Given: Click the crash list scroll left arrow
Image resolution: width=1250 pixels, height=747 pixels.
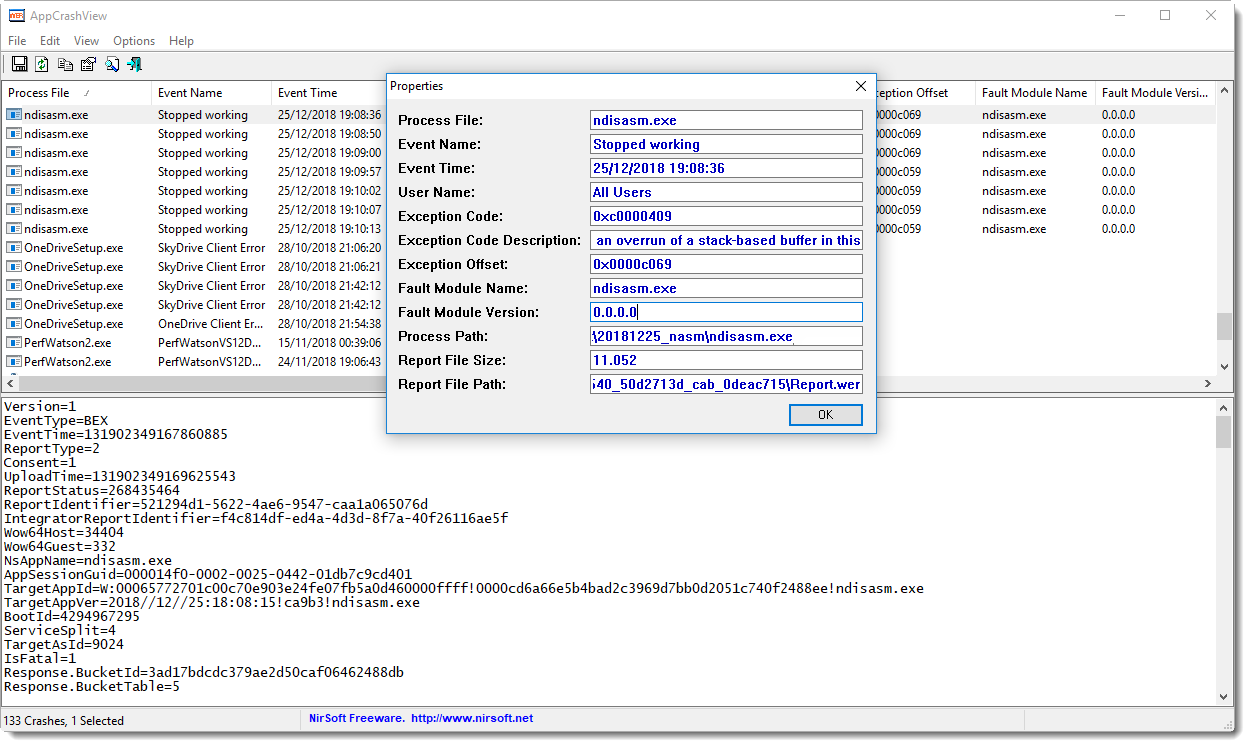Looking at the screenshot, I should pos(10,384).
